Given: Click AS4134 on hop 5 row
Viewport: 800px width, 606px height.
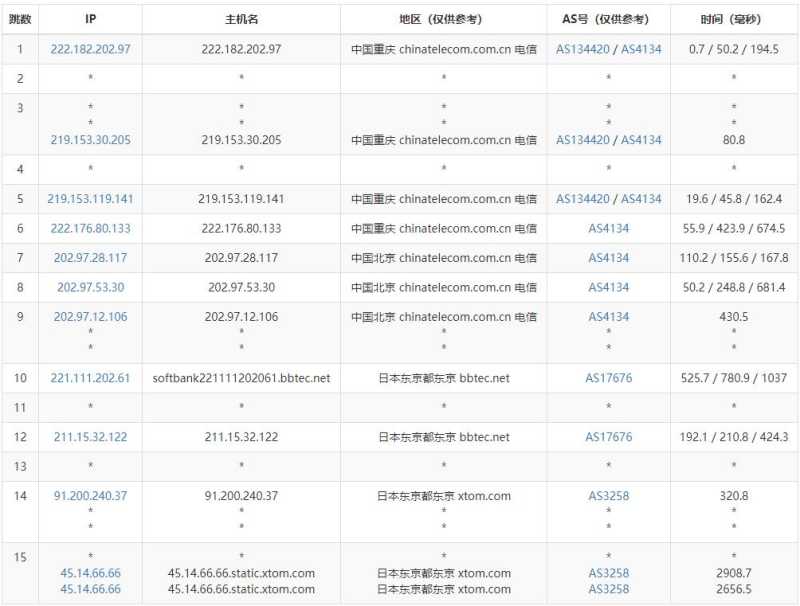Looking at the screenshot, I should (642, 199).
